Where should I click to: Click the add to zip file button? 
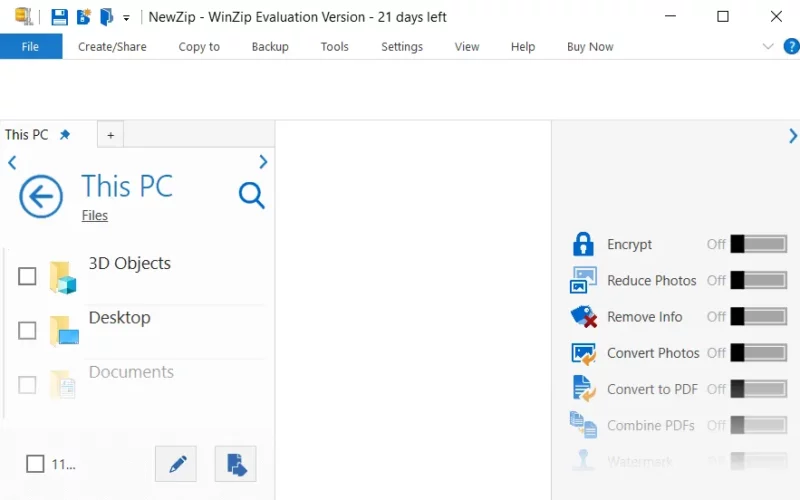click(x=235, y=464)
